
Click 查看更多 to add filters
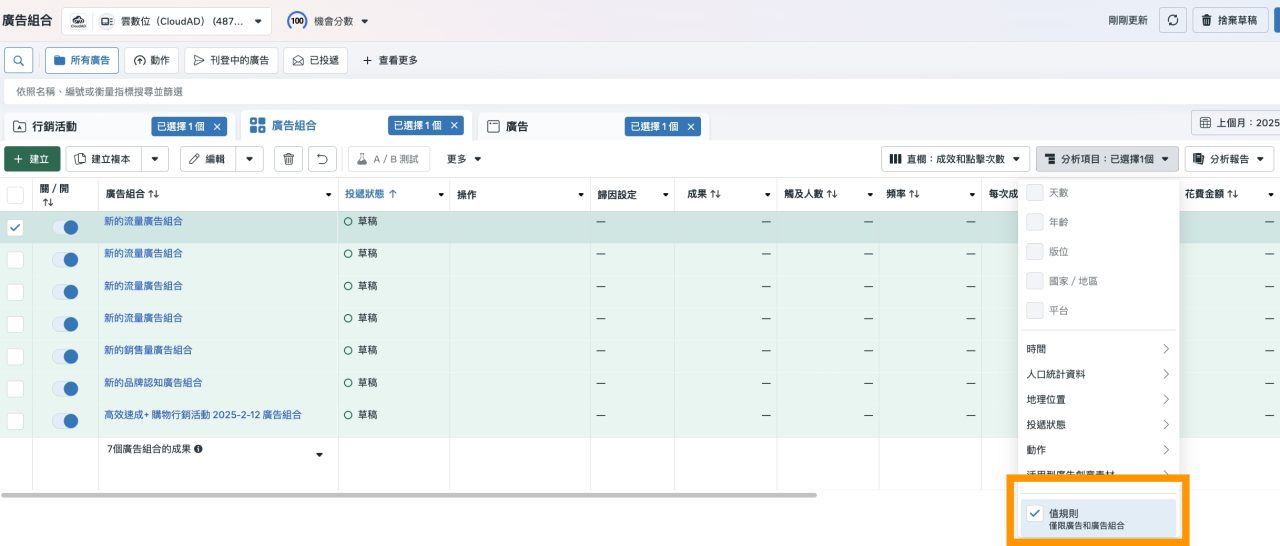coord(390,60)
